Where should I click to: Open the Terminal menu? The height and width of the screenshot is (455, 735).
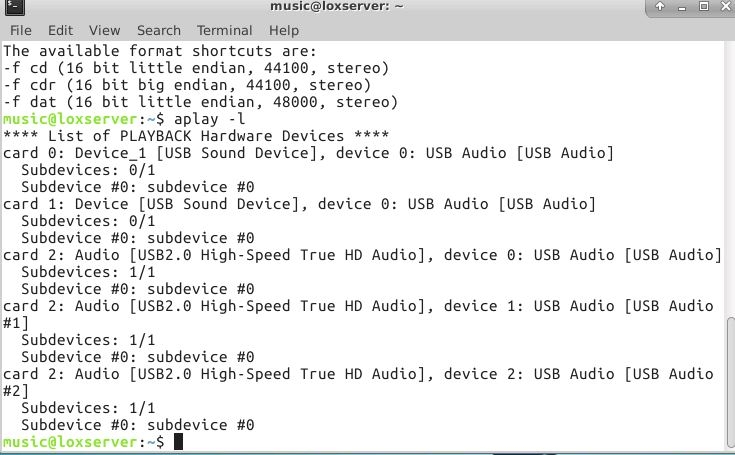tap(224, 30)
